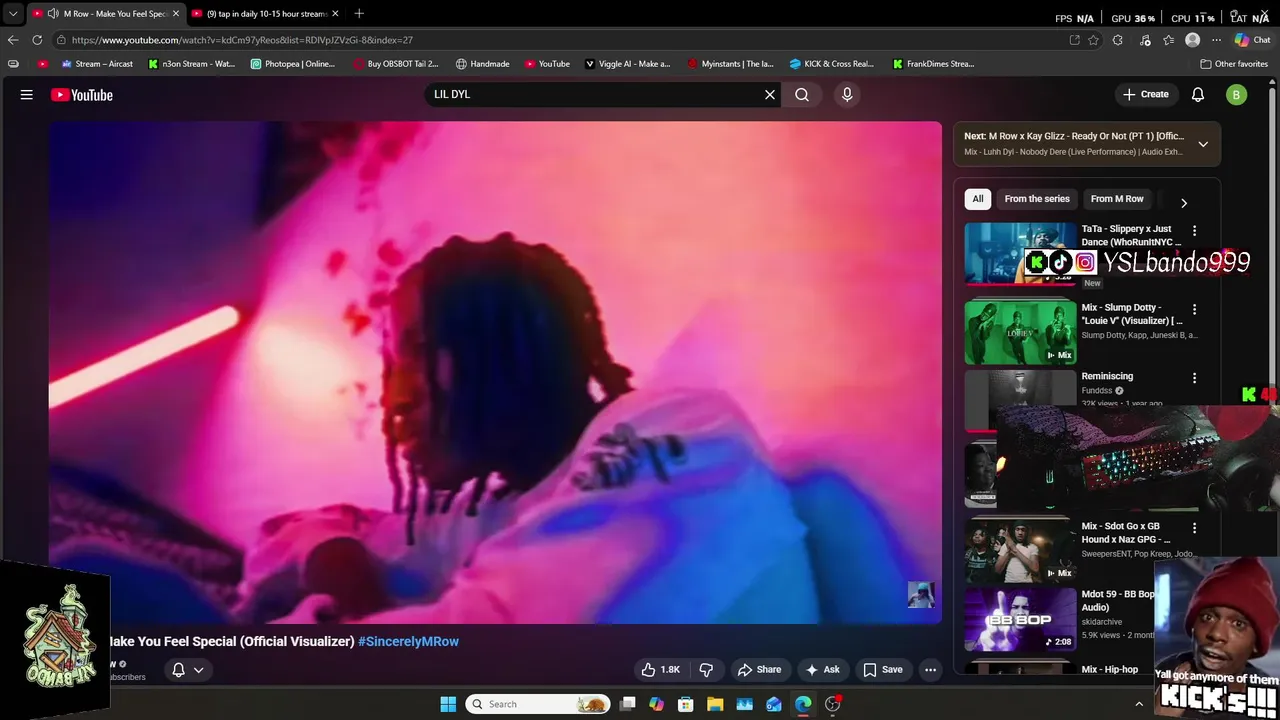Viewport: 1280px width, 720px height.
Task: Save video to playlist
Action: point(883,670)
